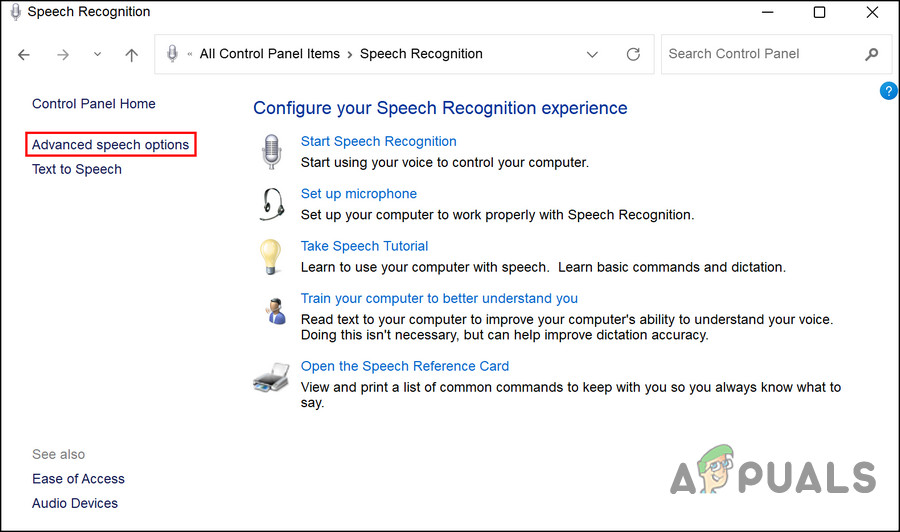Open All Control Panel Items breadcrumb
This screenshot has height=532, width=900.
(x=269, y=54)
